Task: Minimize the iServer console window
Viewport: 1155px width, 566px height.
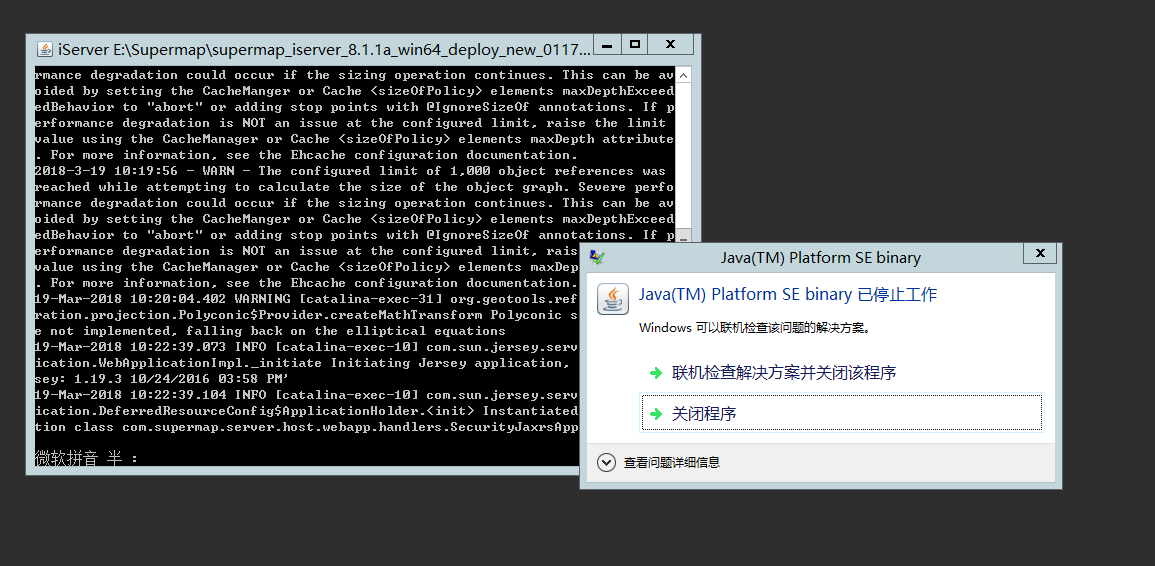Action: (x=607, y=44)
